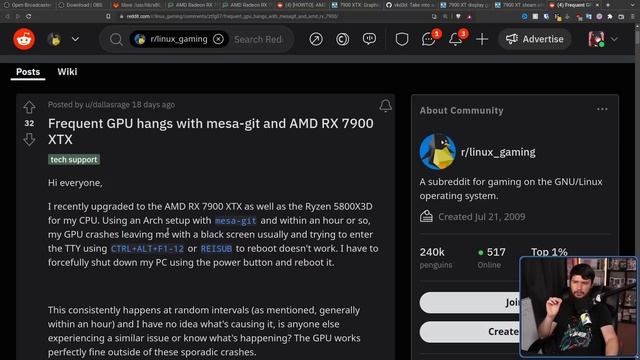Upvote the Frequent GPU hangs post
Viewport: 640px width, 360px height.
point(29,107)
